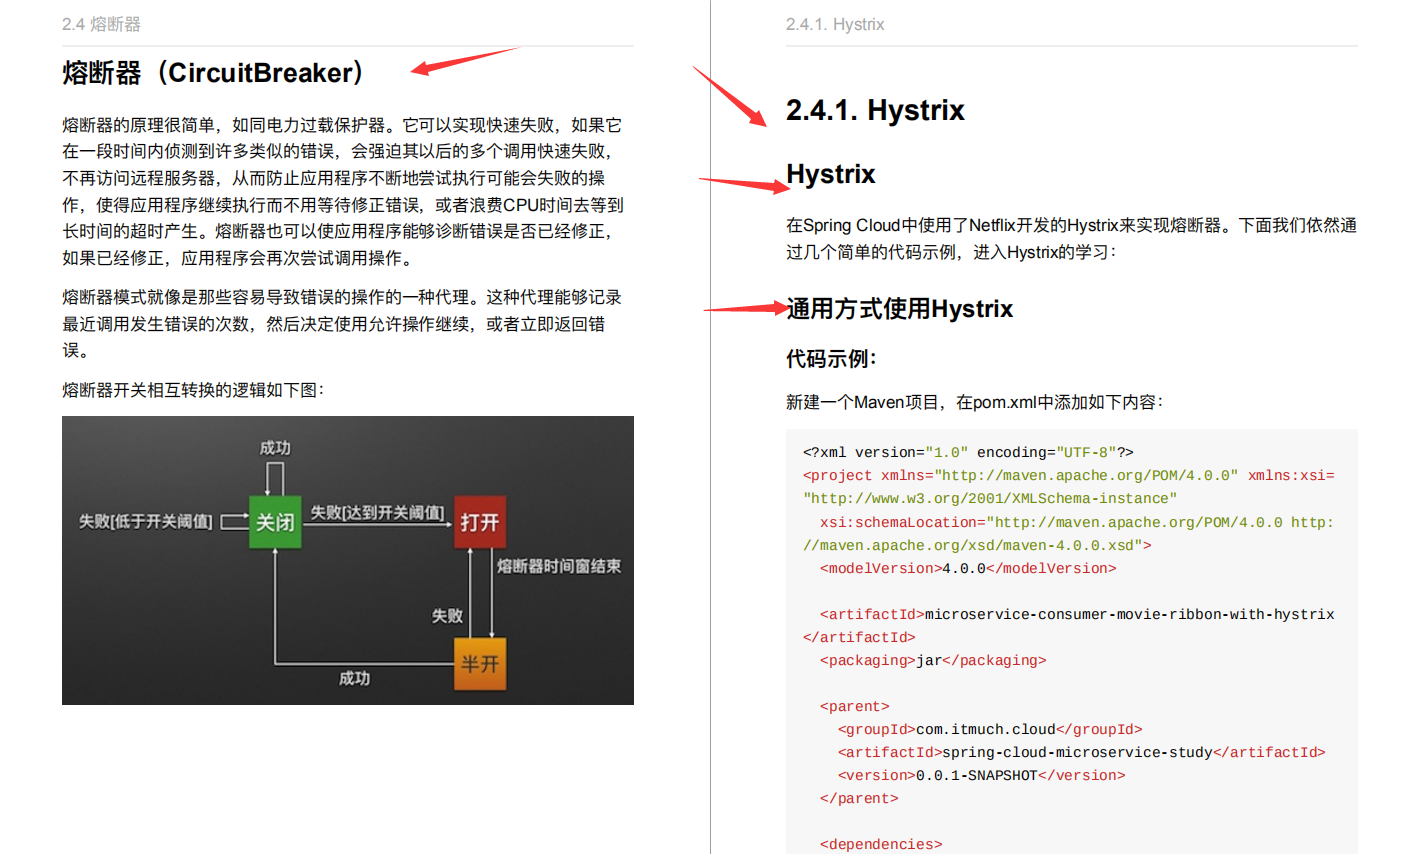Click the "成功" label above the 关闭 box
This screenshot has width=1426, height=854.
pos(275,447)
